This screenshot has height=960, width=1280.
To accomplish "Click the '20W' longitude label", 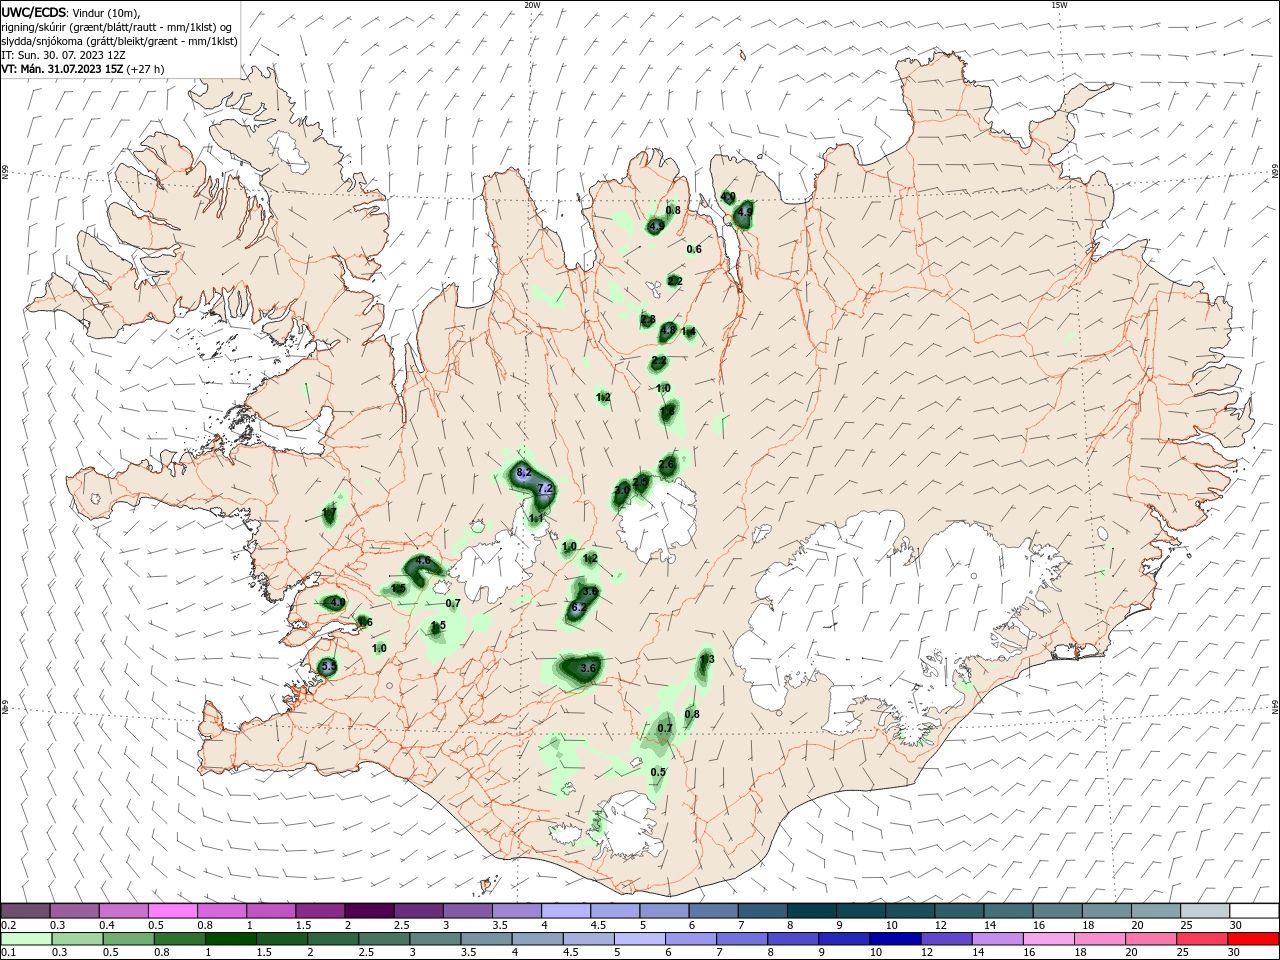I will (532, 5).
